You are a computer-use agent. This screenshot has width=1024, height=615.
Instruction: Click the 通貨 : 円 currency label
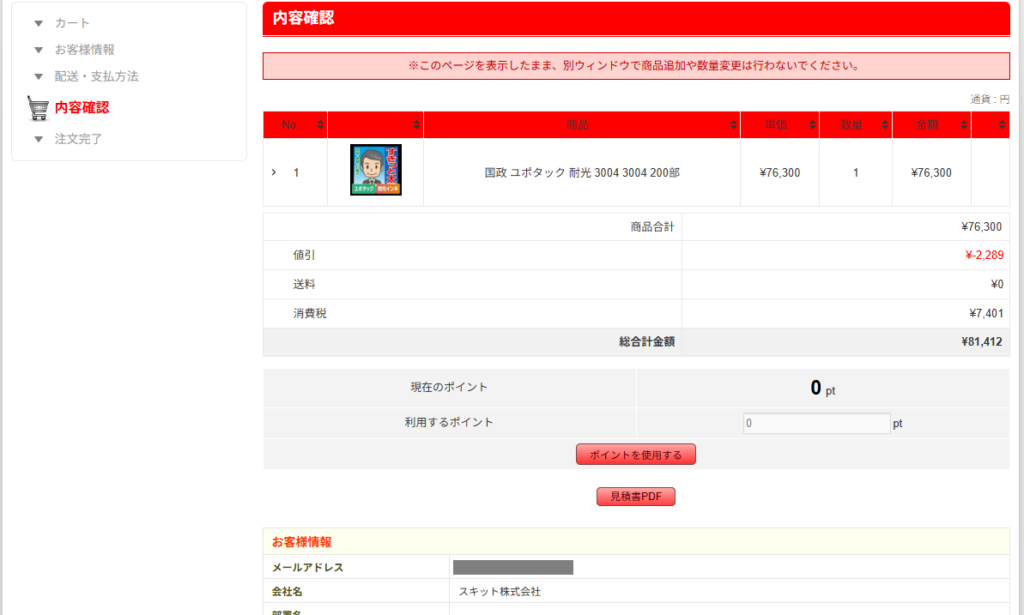989,99
